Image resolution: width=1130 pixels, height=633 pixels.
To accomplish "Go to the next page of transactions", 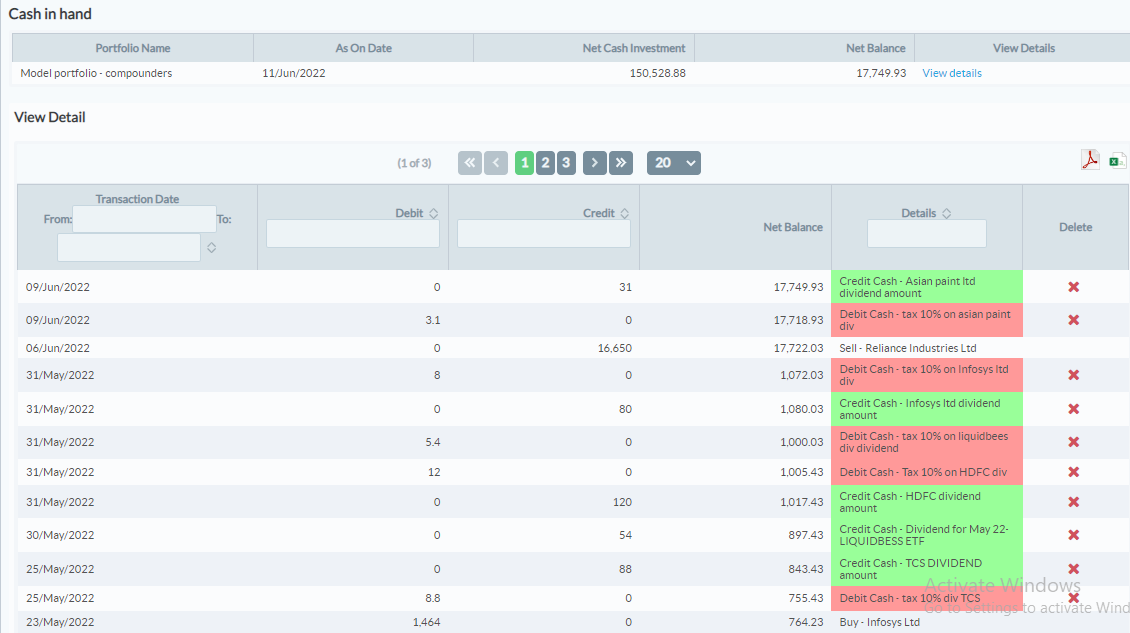I will pos(594,162).
